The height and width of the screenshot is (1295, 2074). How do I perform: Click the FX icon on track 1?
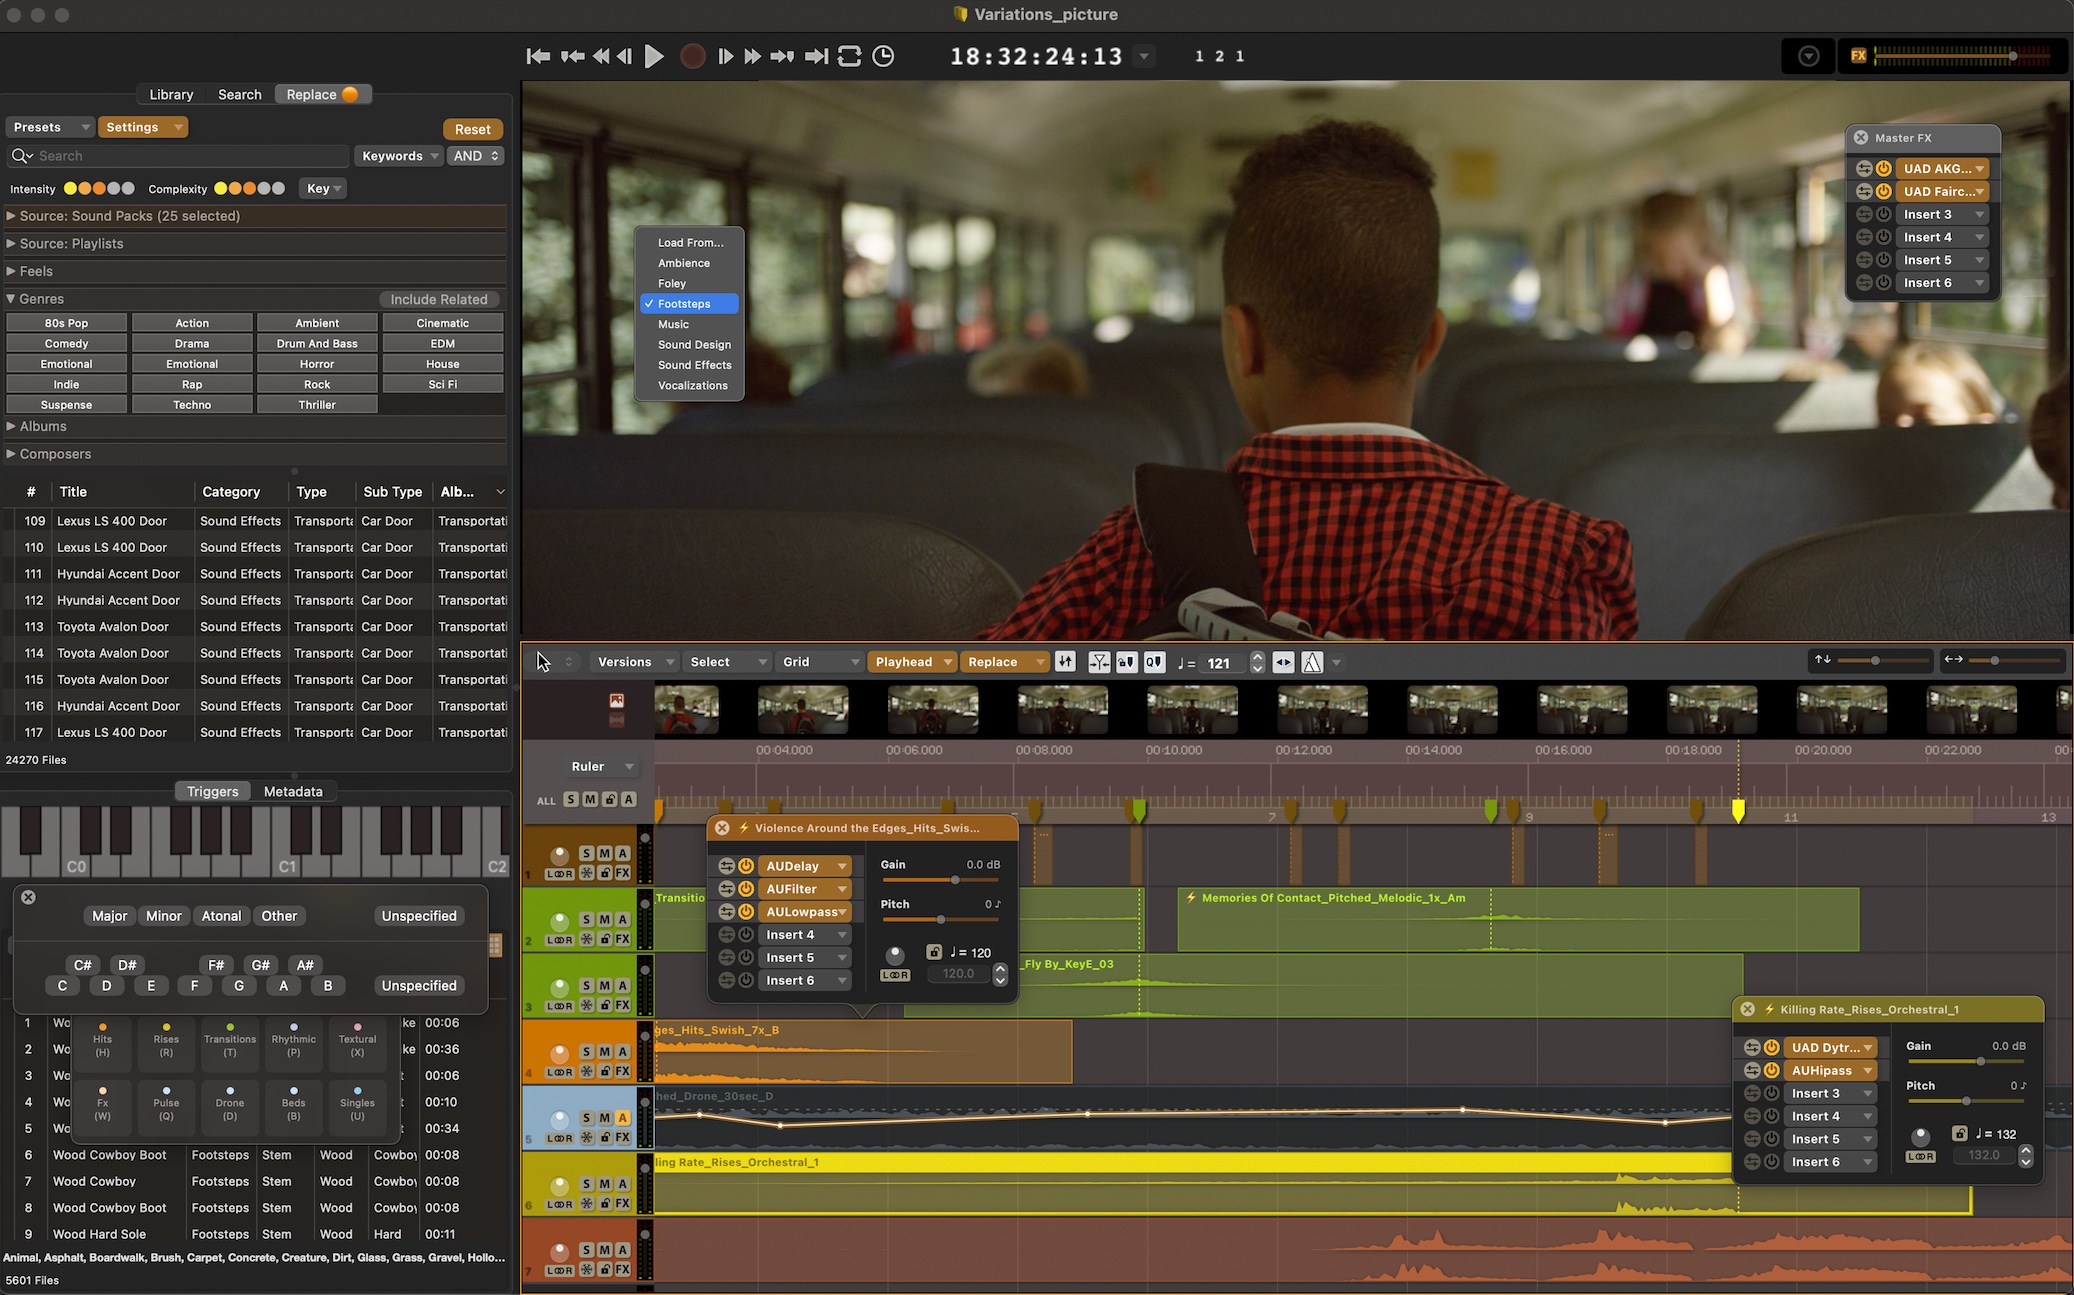[x=622, y=873]
